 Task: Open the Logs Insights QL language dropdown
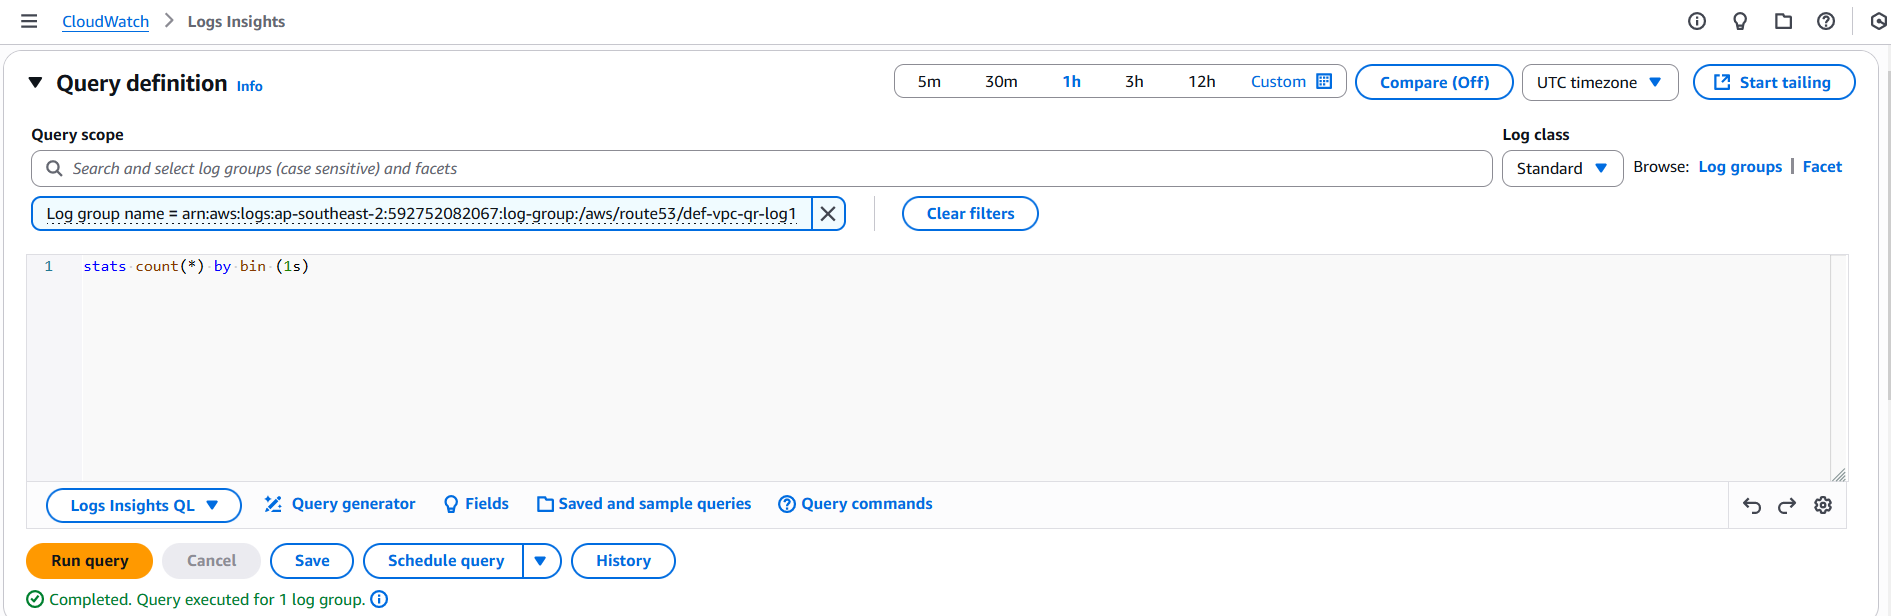click(x=144, y=505)
